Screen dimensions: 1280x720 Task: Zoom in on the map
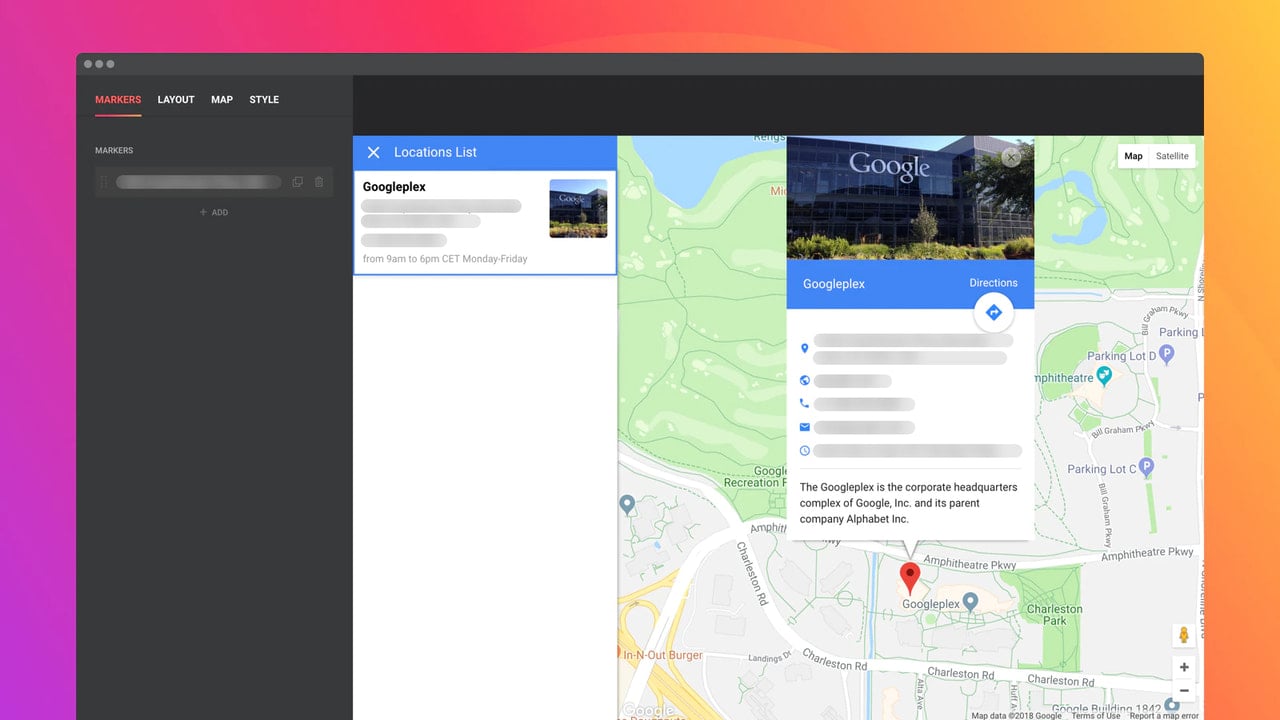coord(1184,667)
